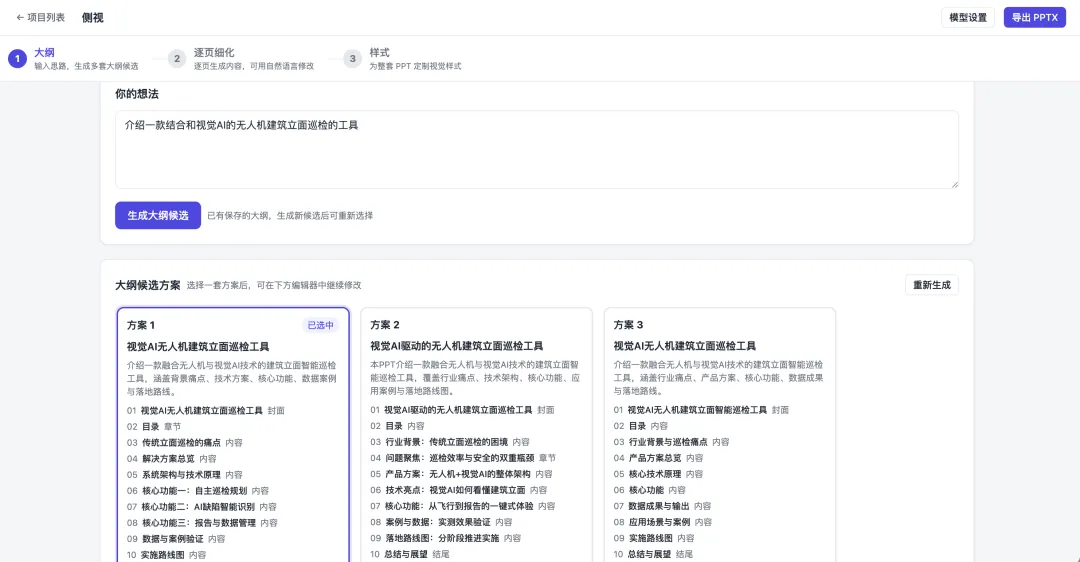Select 方案 1 card title
Viewport: 1080px width, 562px height.
point(141,325)
